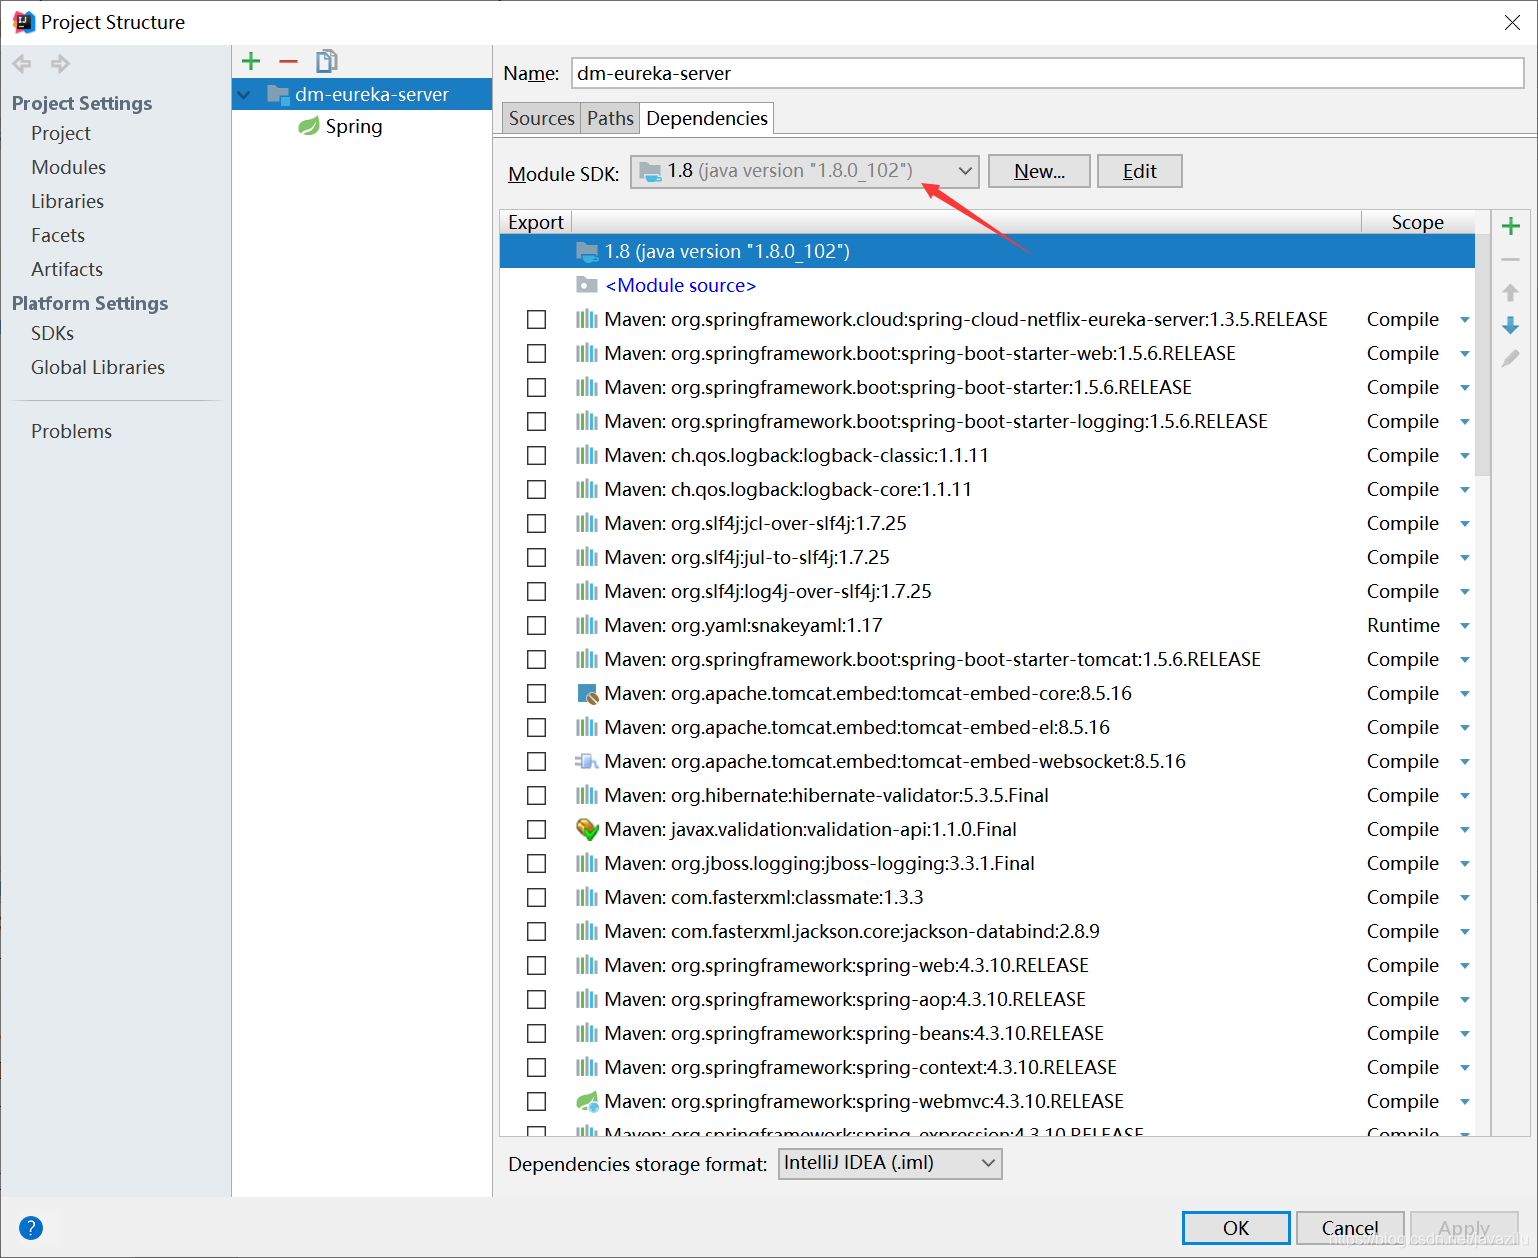
Task: Open scope dropdown for snakeyaml Runtime
Action: (x=1465, y=626)
